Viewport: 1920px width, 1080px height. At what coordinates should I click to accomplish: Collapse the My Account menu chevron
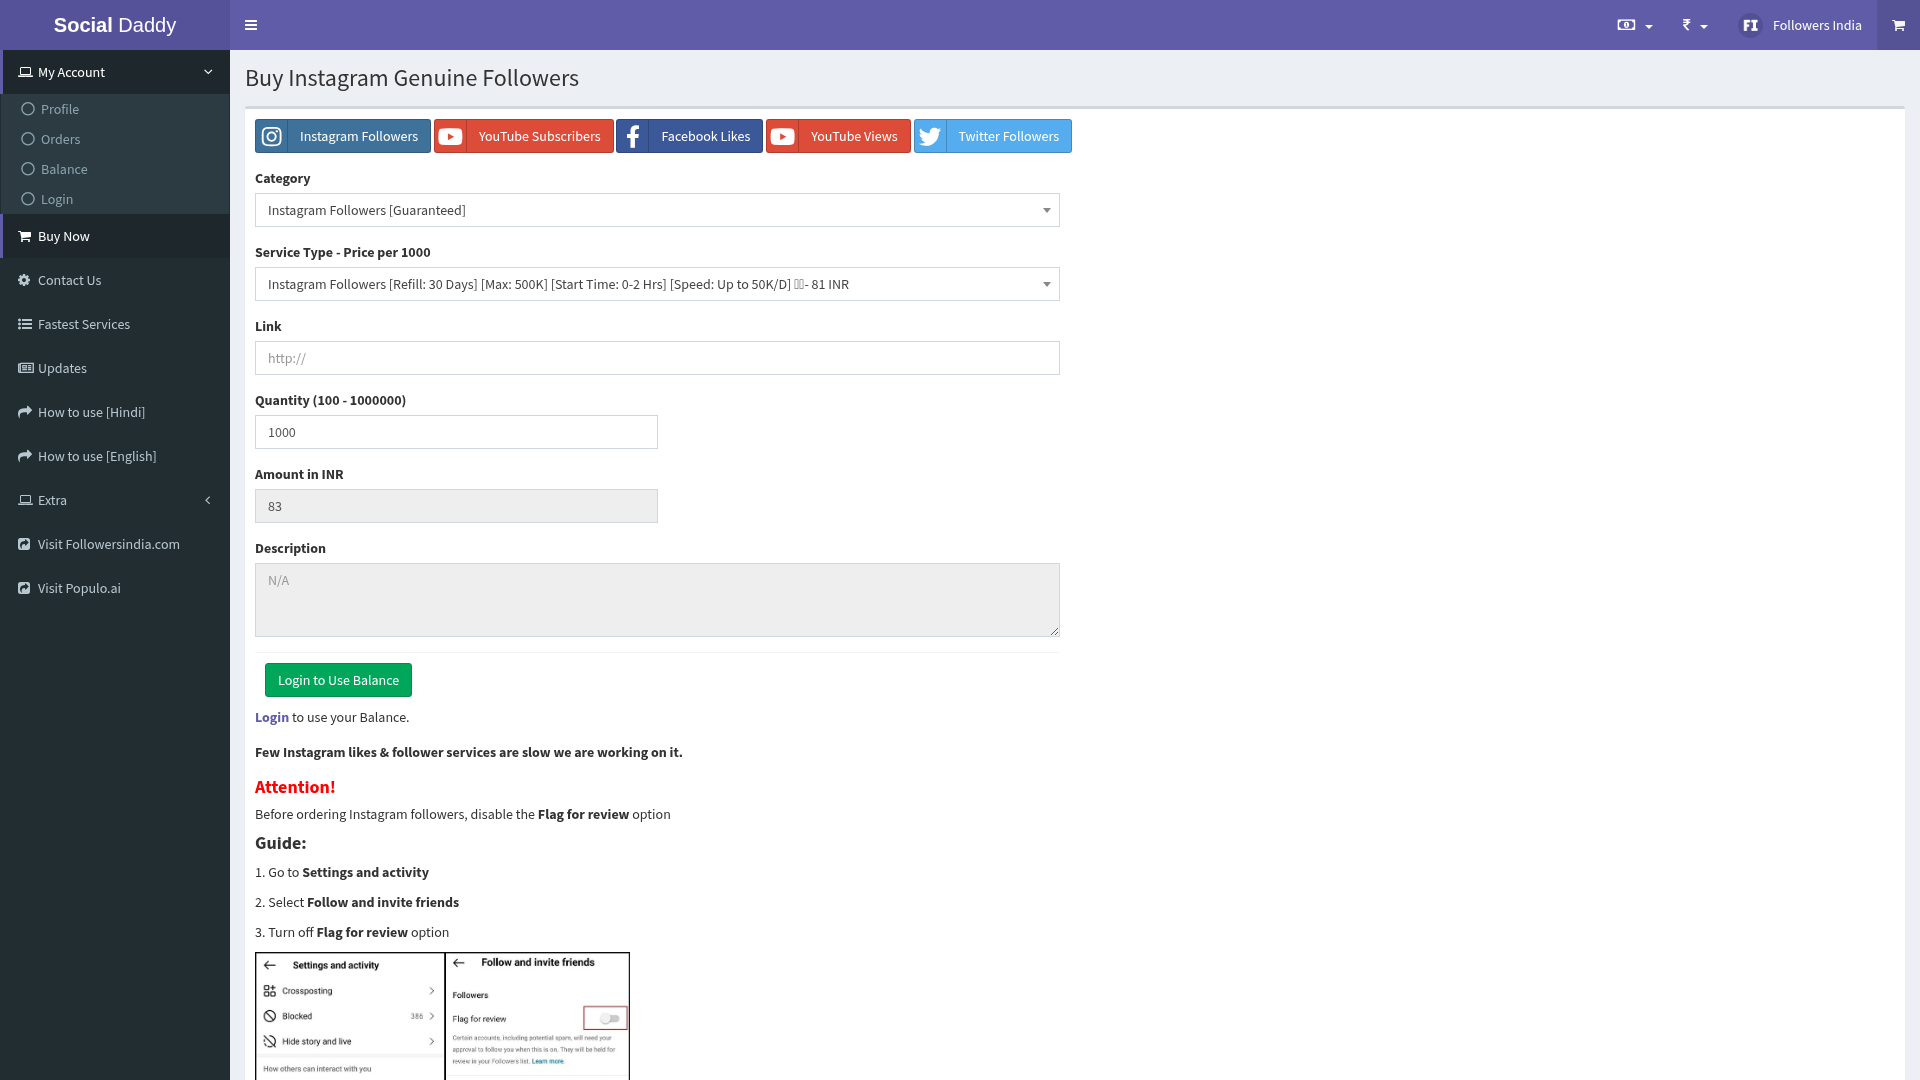(208, 72)
